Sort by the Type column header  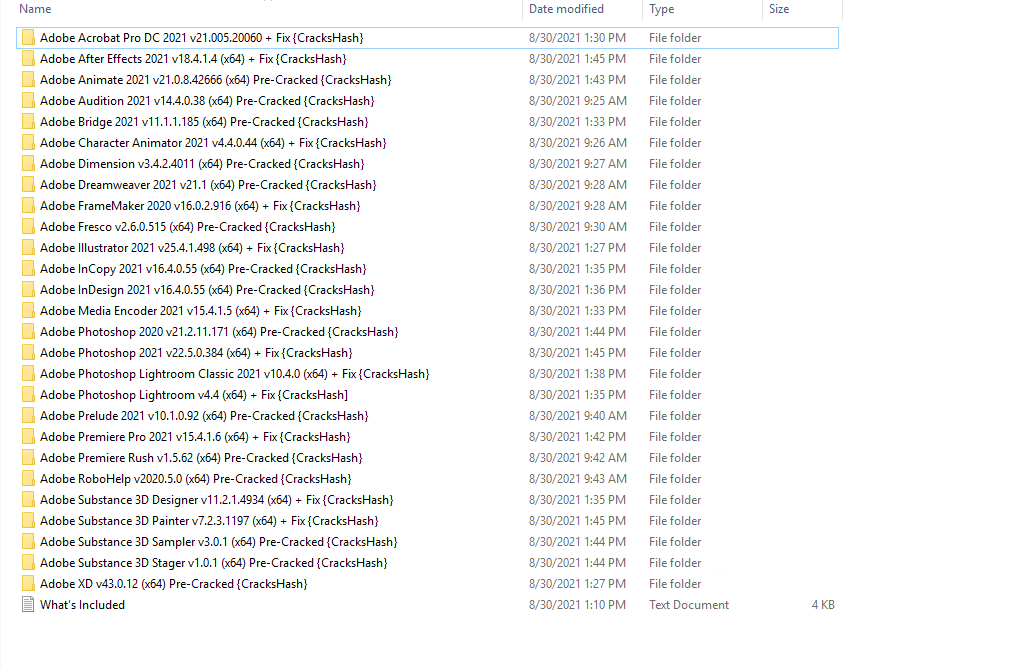[661, 9]
